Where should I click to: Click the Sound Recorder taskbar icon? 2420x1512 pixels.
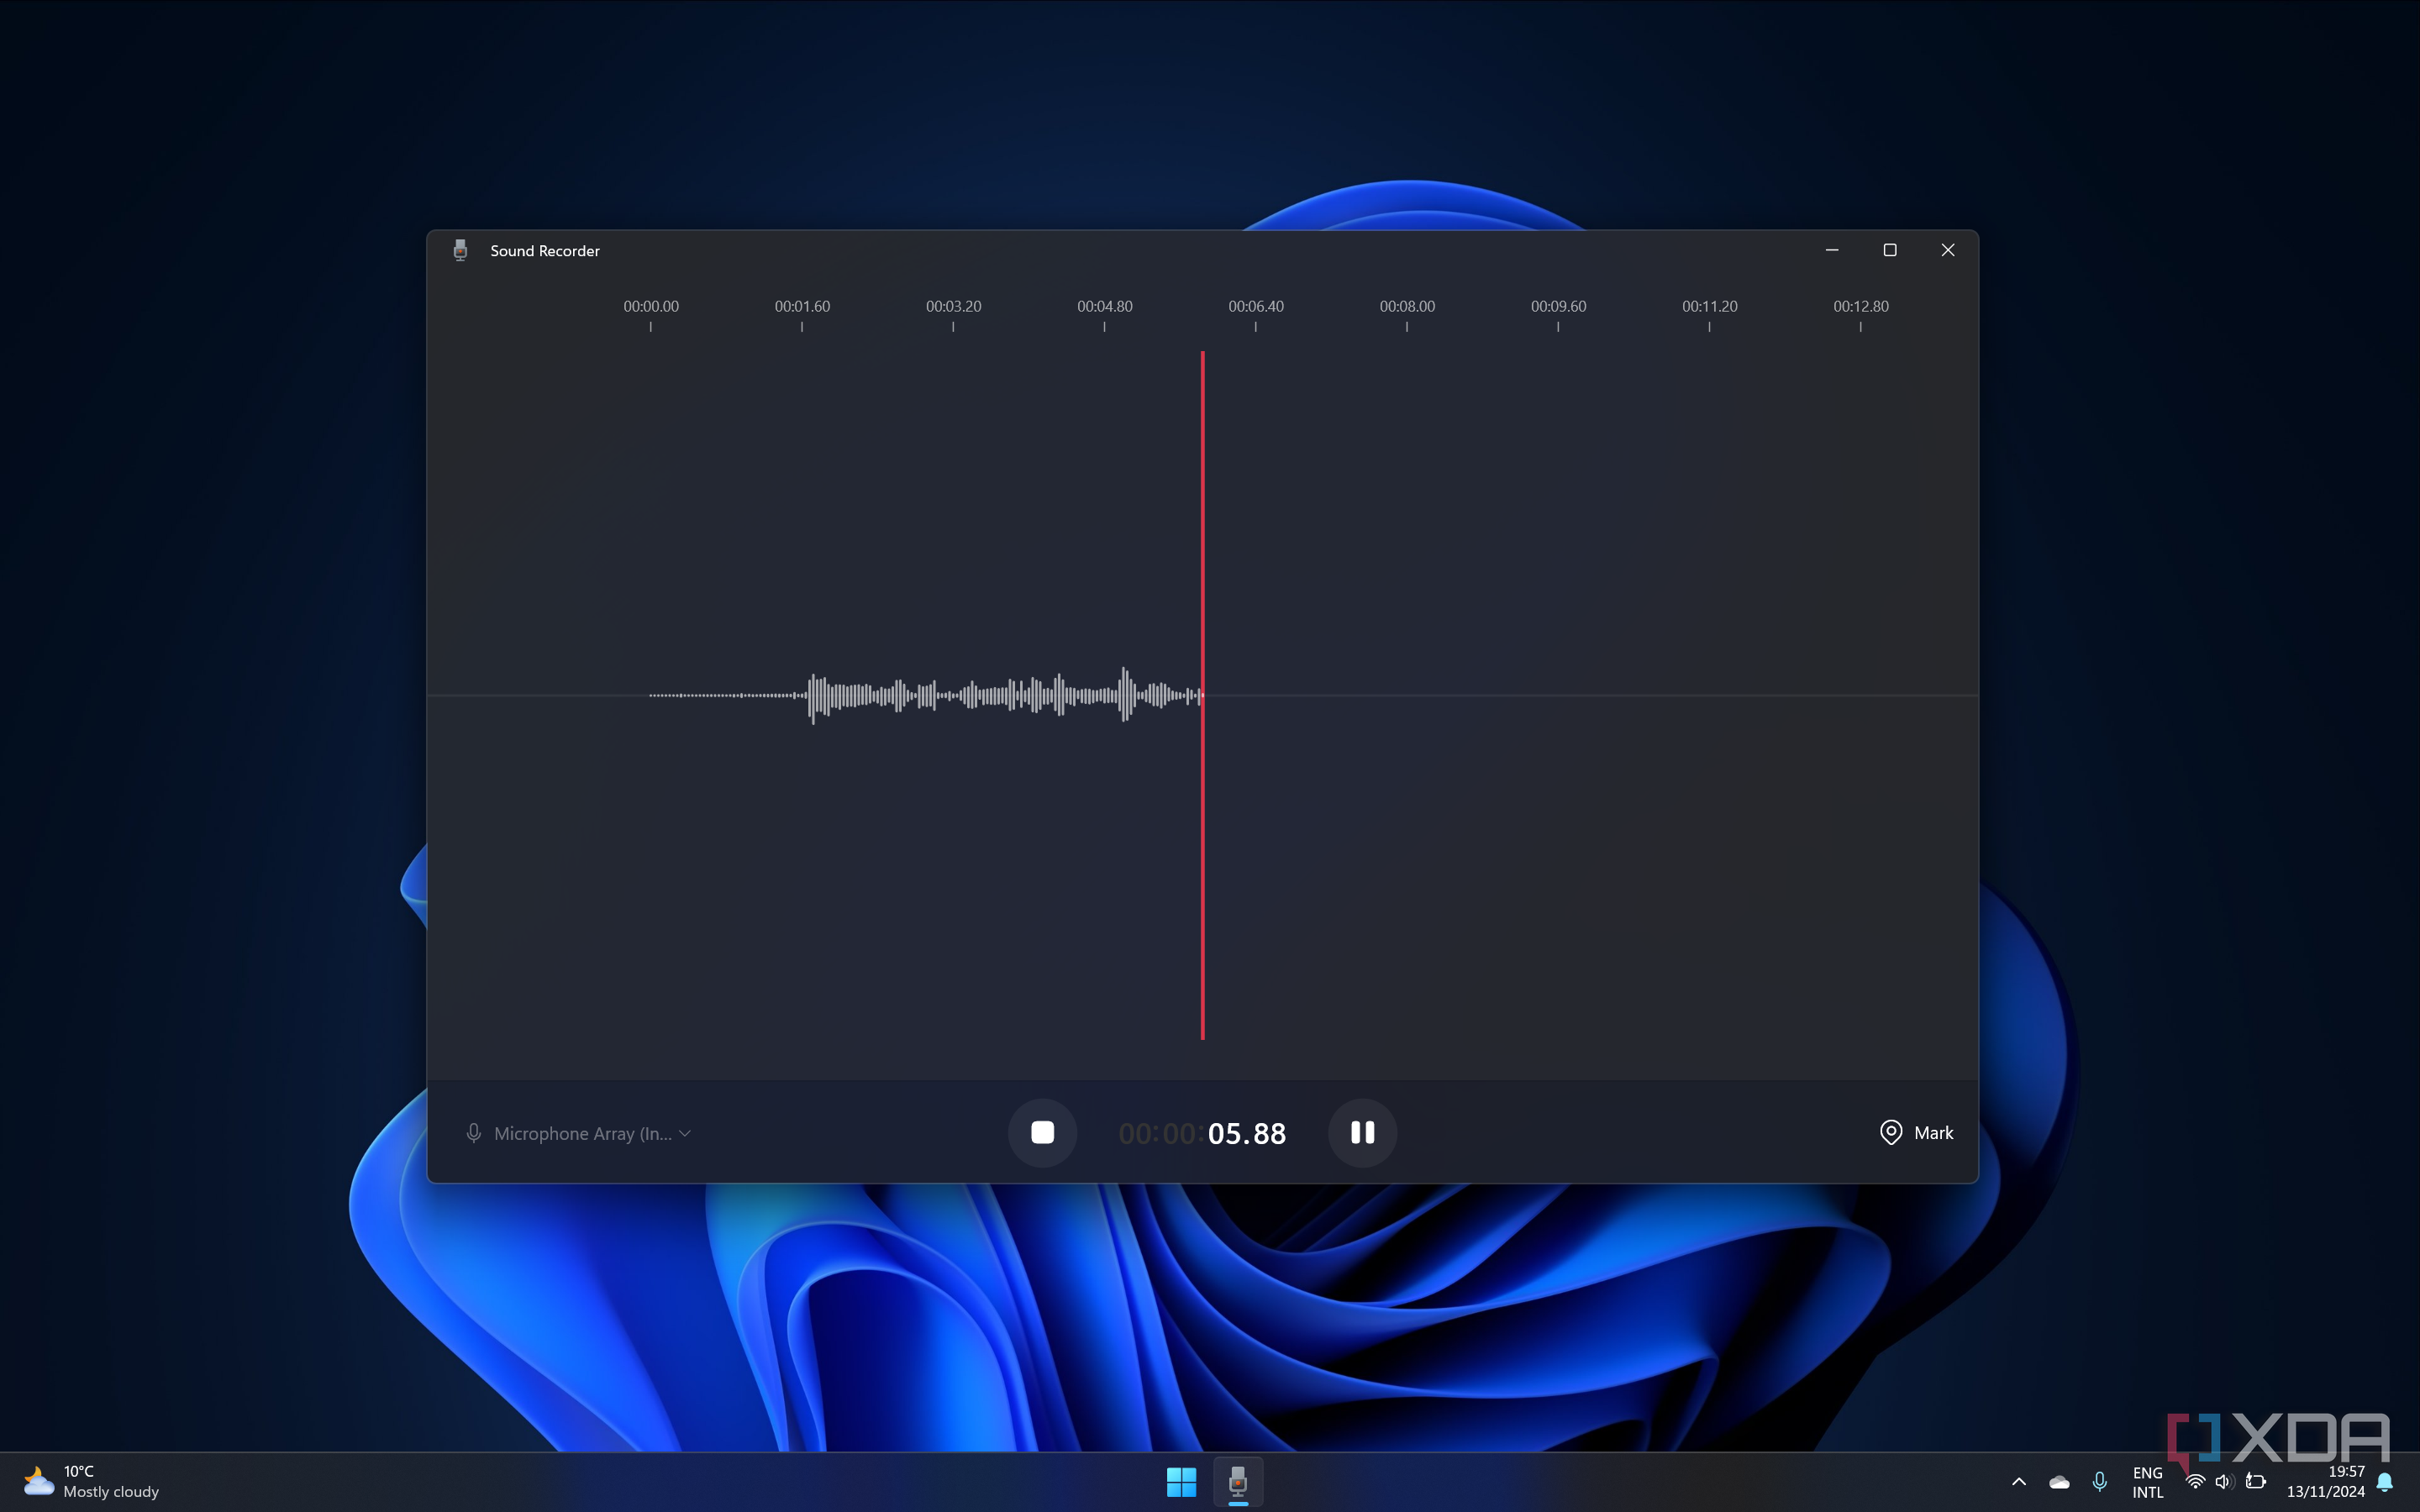point(1238,1482)
